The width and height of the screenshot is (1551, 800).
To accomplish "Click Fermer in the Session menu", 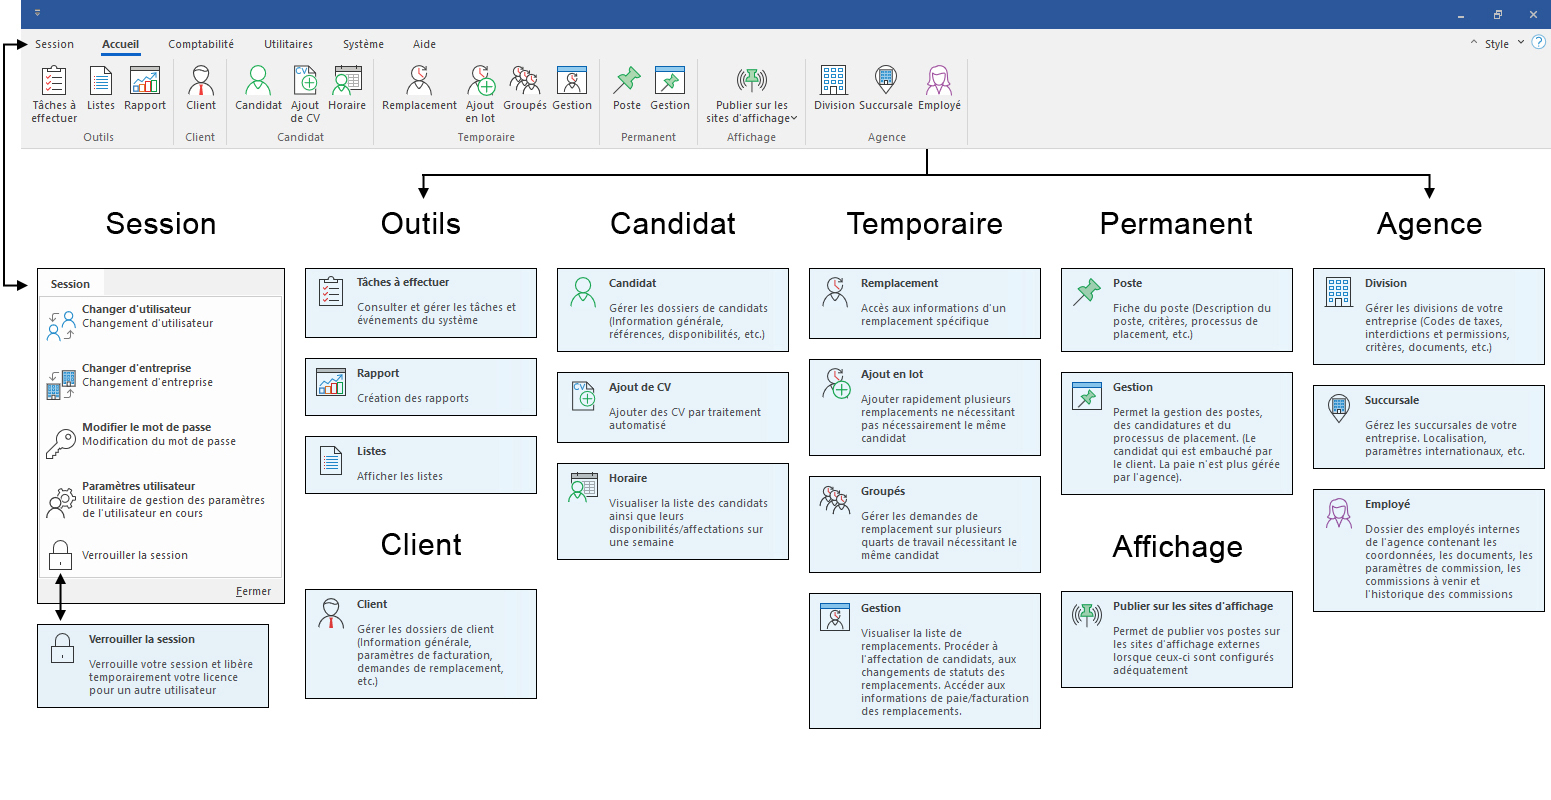I will 253,591.
